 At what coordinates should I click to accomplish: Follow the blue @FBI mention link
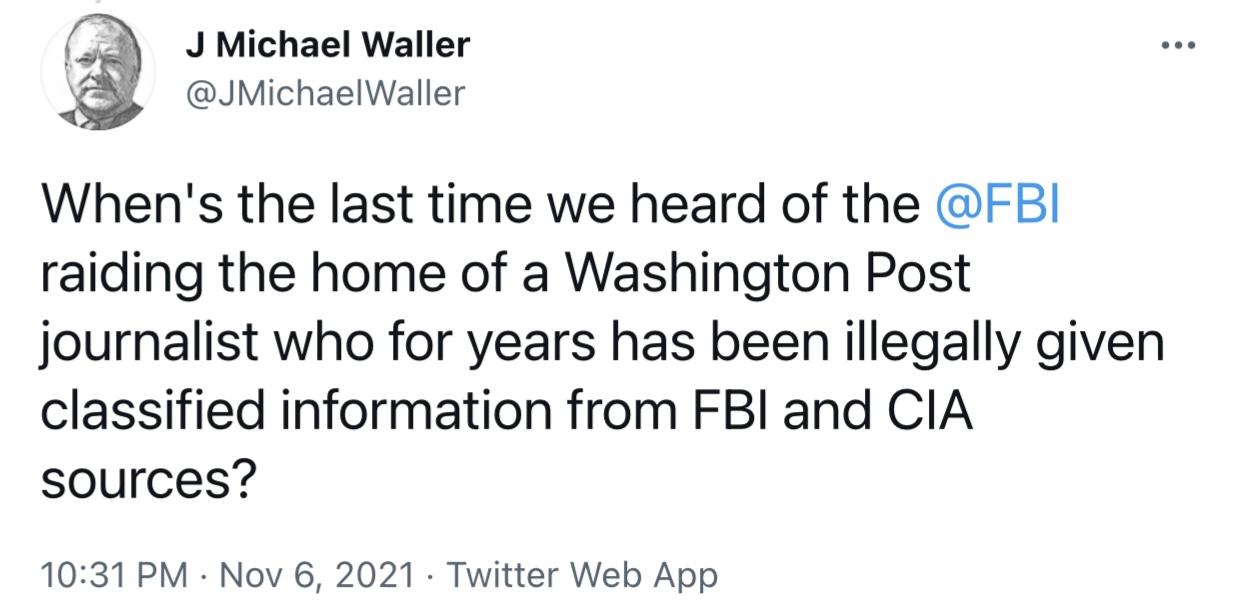click(998, 207)
